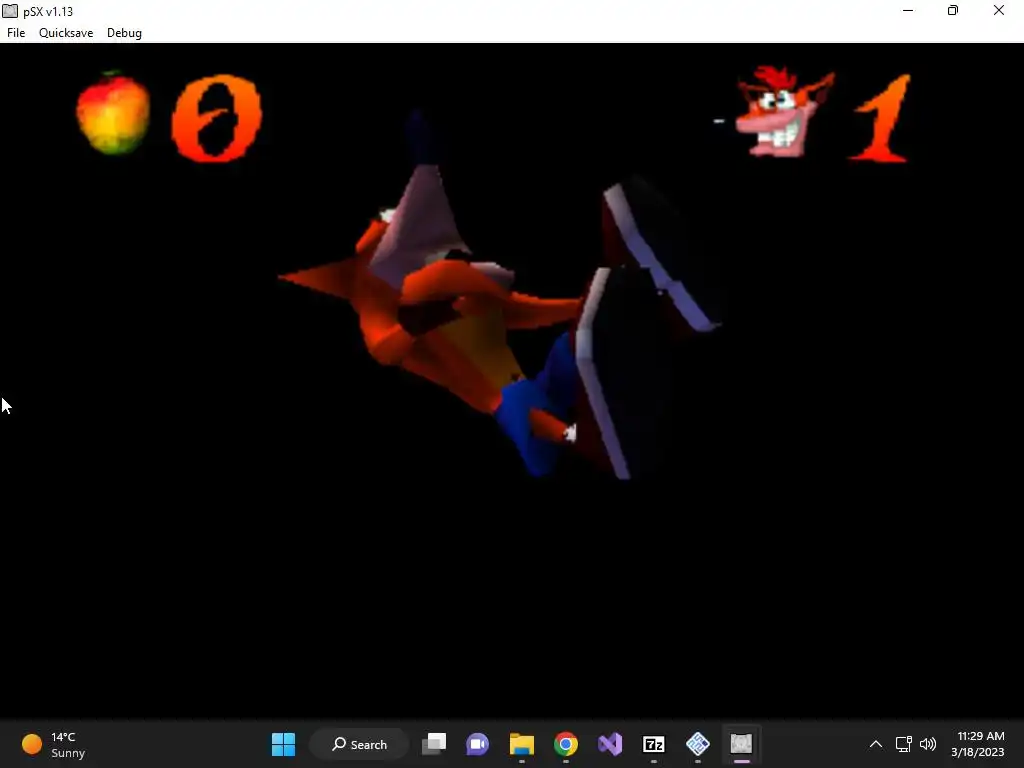Open the blue diamond app on taskbar
The width and height of the screenshot is (1024, 768).
[x=697, y=744]
